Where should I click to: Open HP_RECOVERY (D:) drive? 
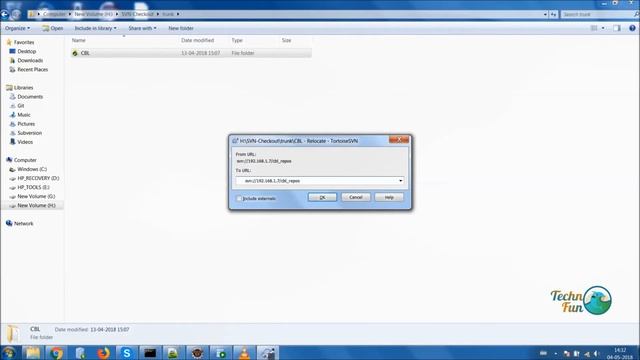[x=38, y=178]
